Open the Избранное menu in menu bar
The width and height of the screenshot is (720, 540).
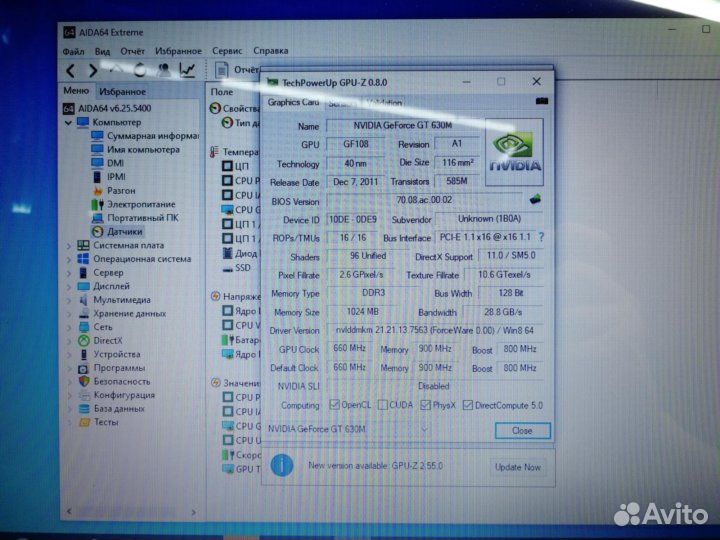178,51
